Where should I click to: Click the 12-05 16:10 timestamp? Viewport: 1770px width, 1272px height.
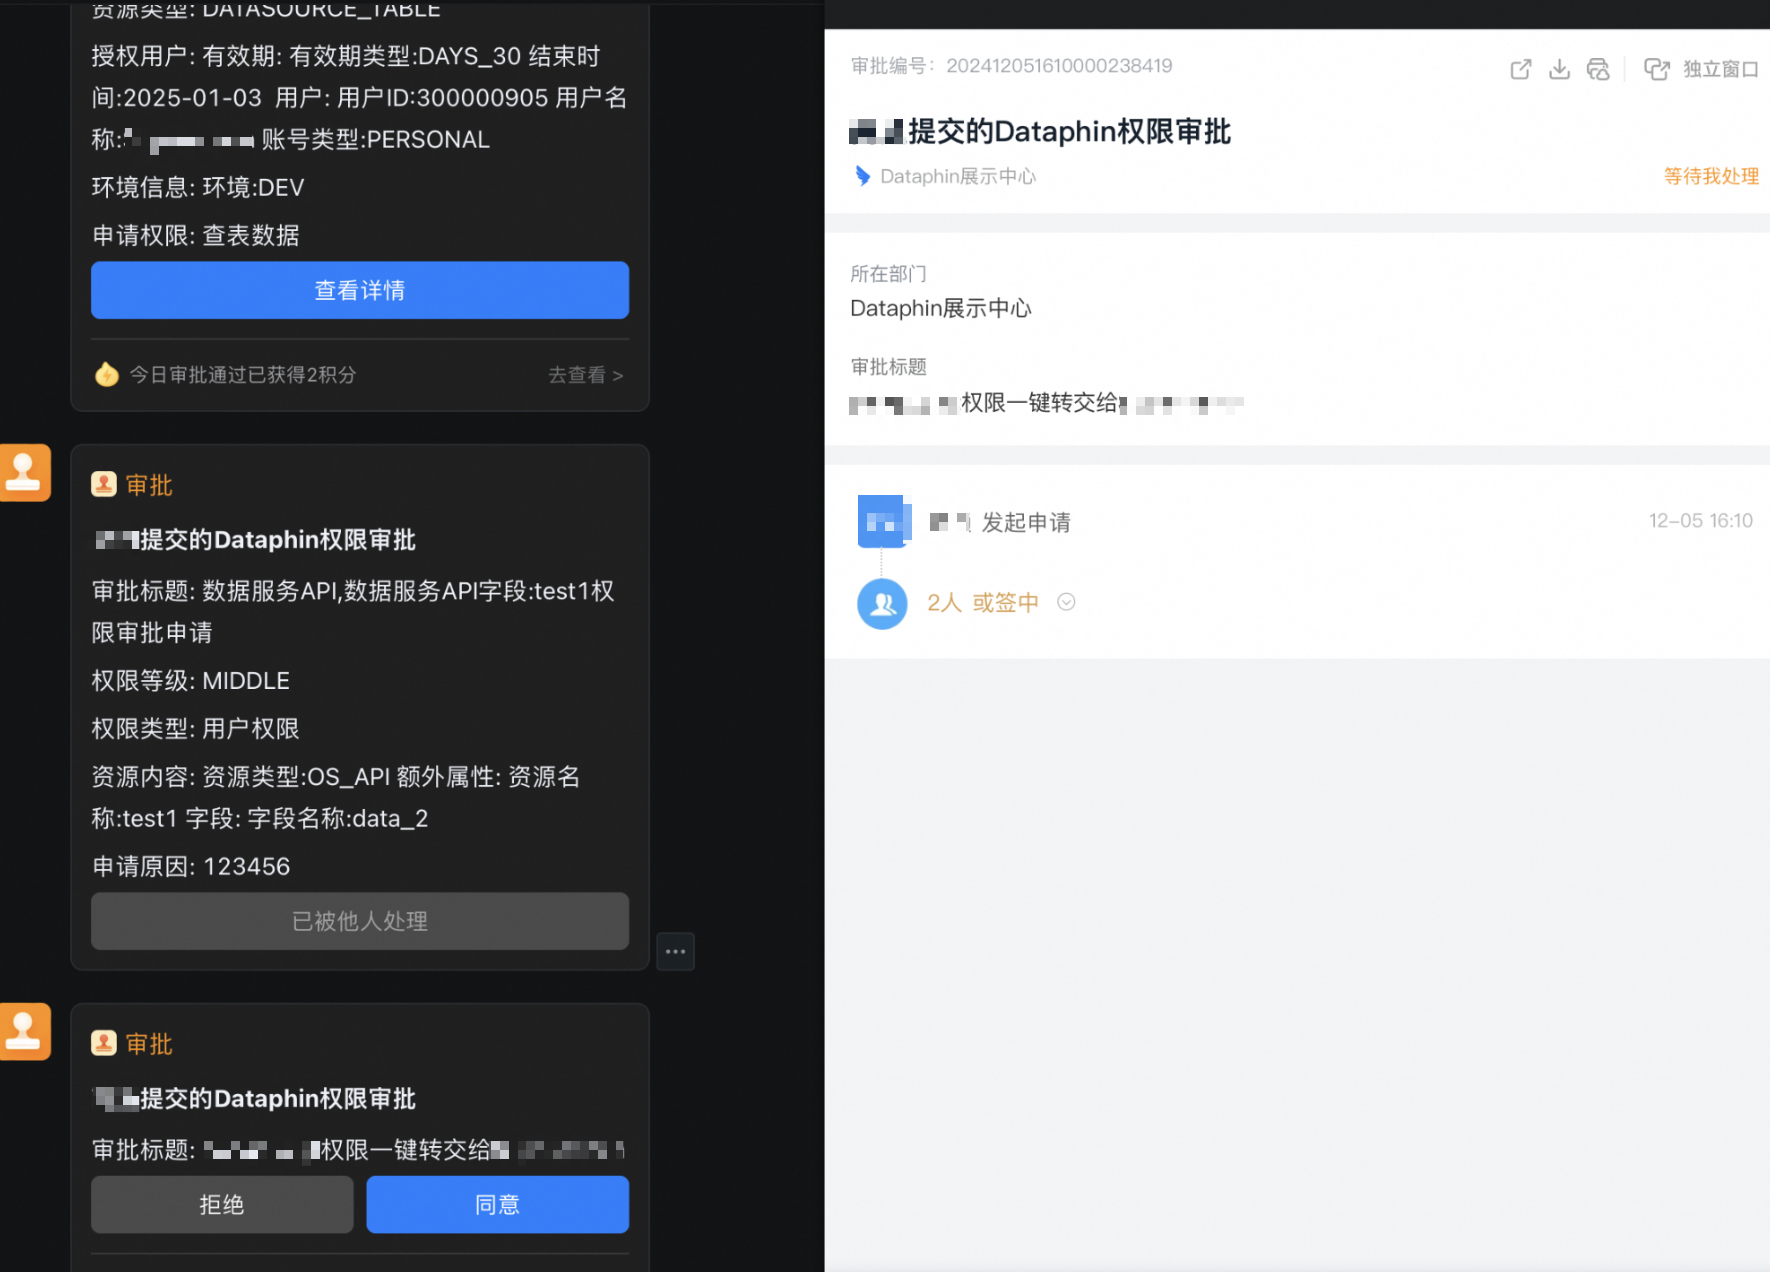[1700, 521]
